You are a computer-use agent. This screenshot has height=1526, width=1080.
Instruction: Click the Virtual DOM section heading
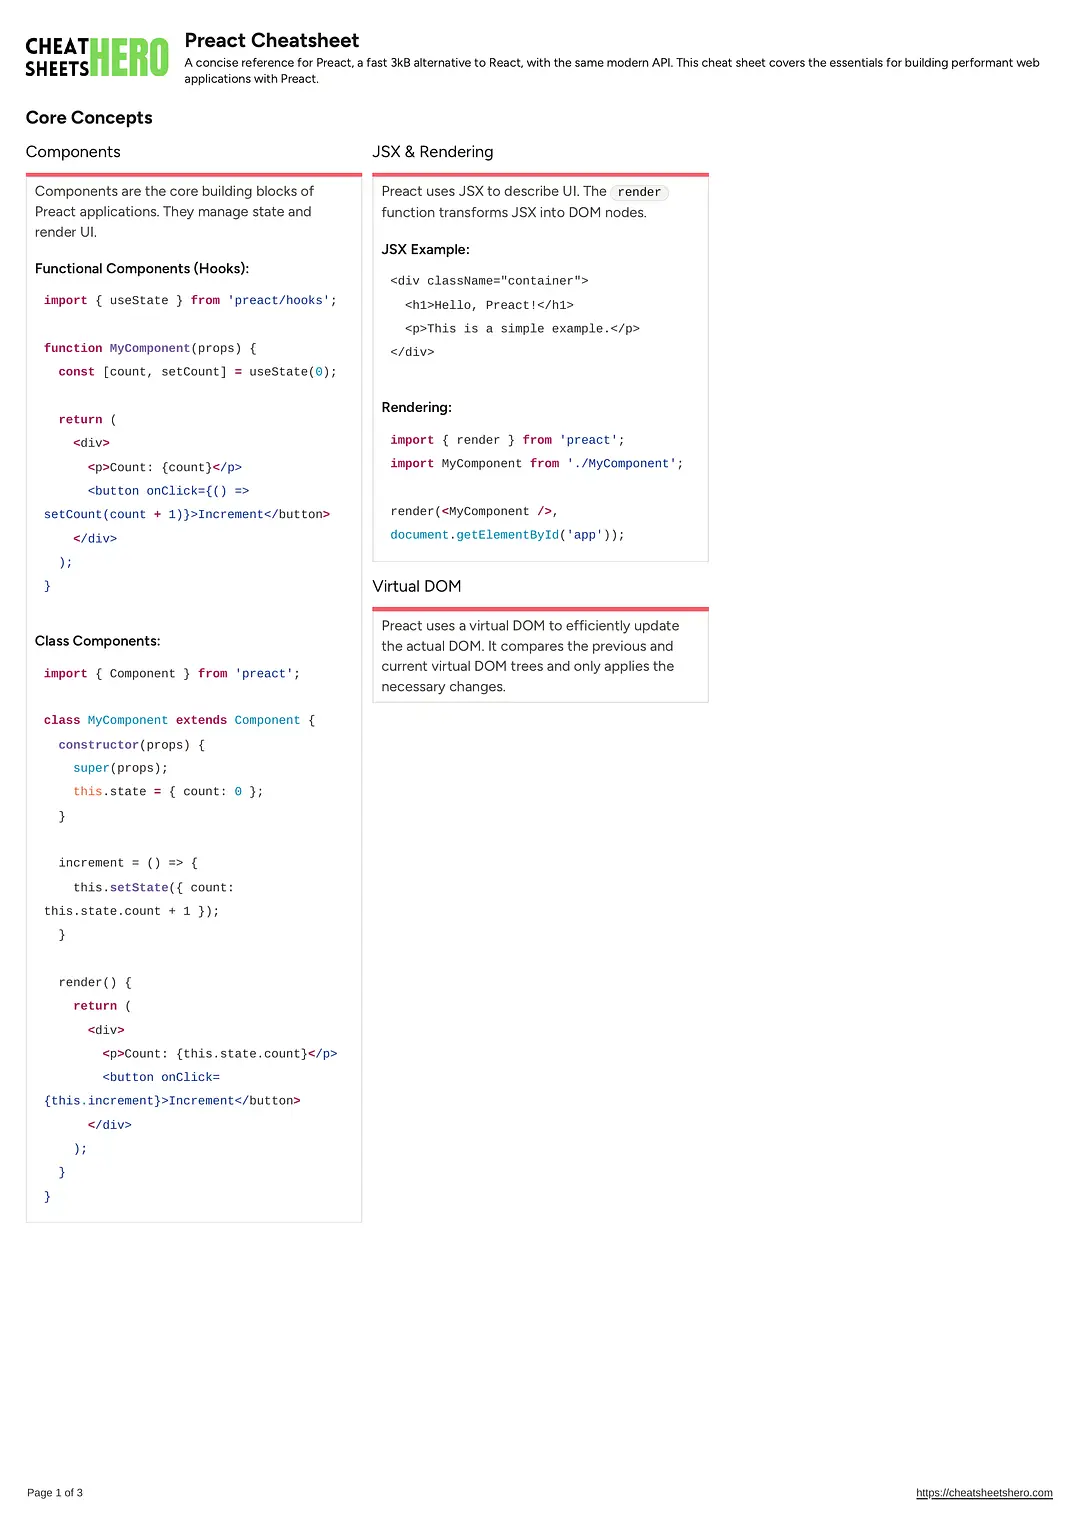[417, 586]
